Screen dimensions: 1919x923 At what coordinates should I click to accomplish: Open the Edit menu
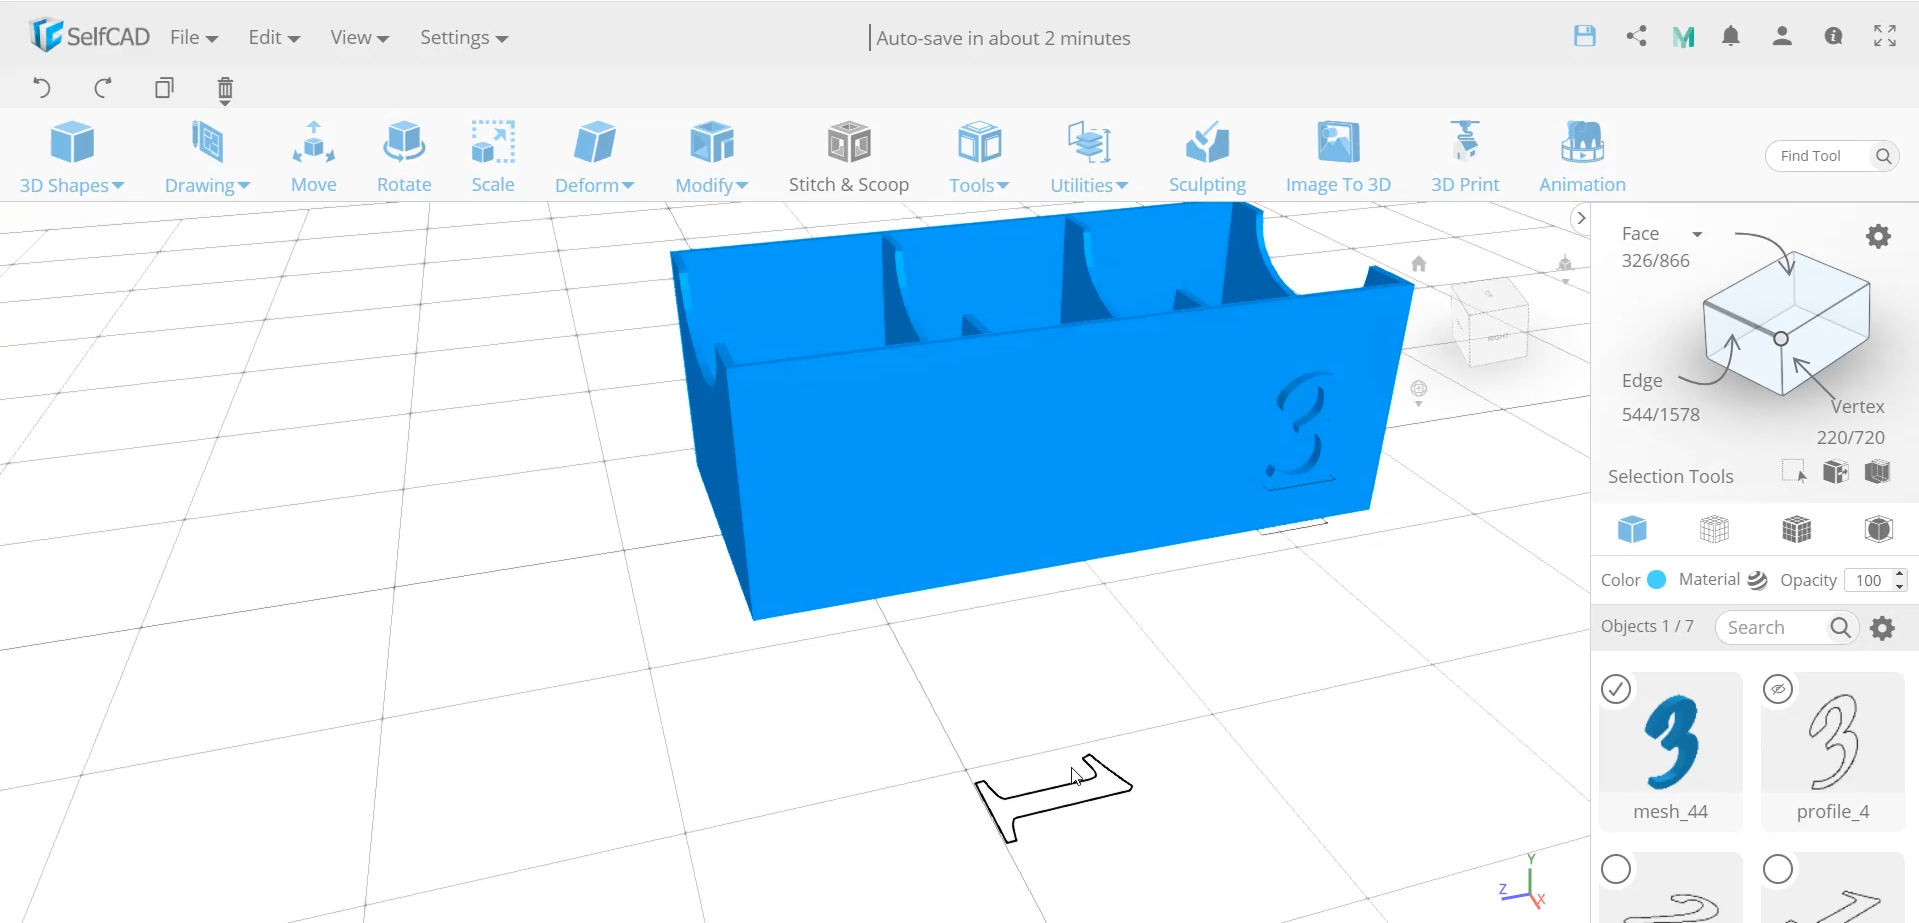(274, 37)
